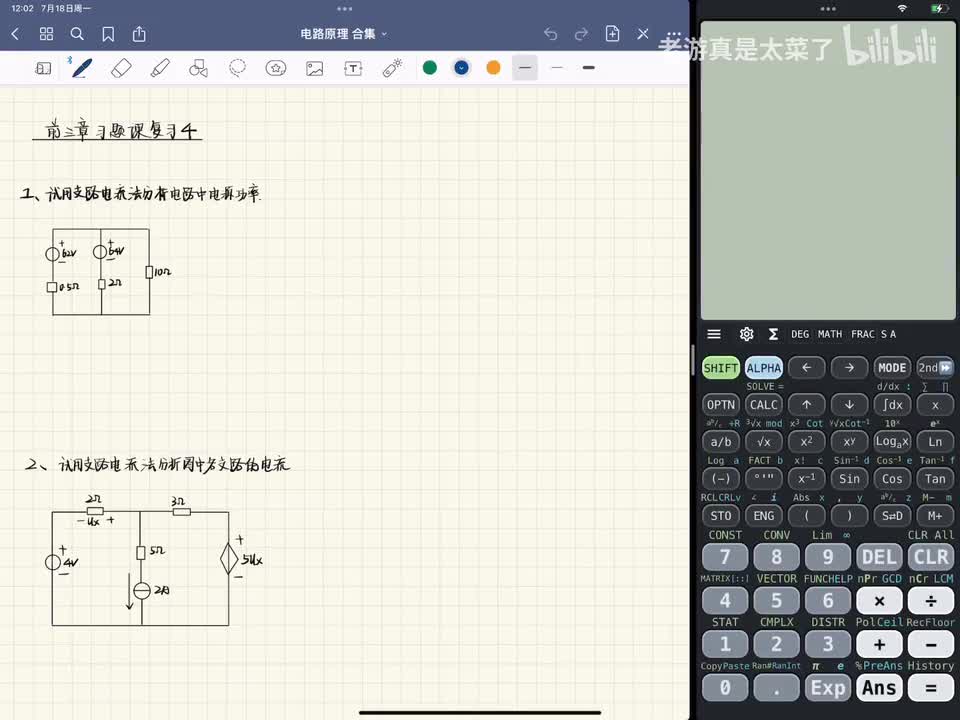The height and width of the screenshot is (720, 960).
Task: Toggle the read-only/zoom window tool
Action: pyautogui.click(x=43, y=68)
